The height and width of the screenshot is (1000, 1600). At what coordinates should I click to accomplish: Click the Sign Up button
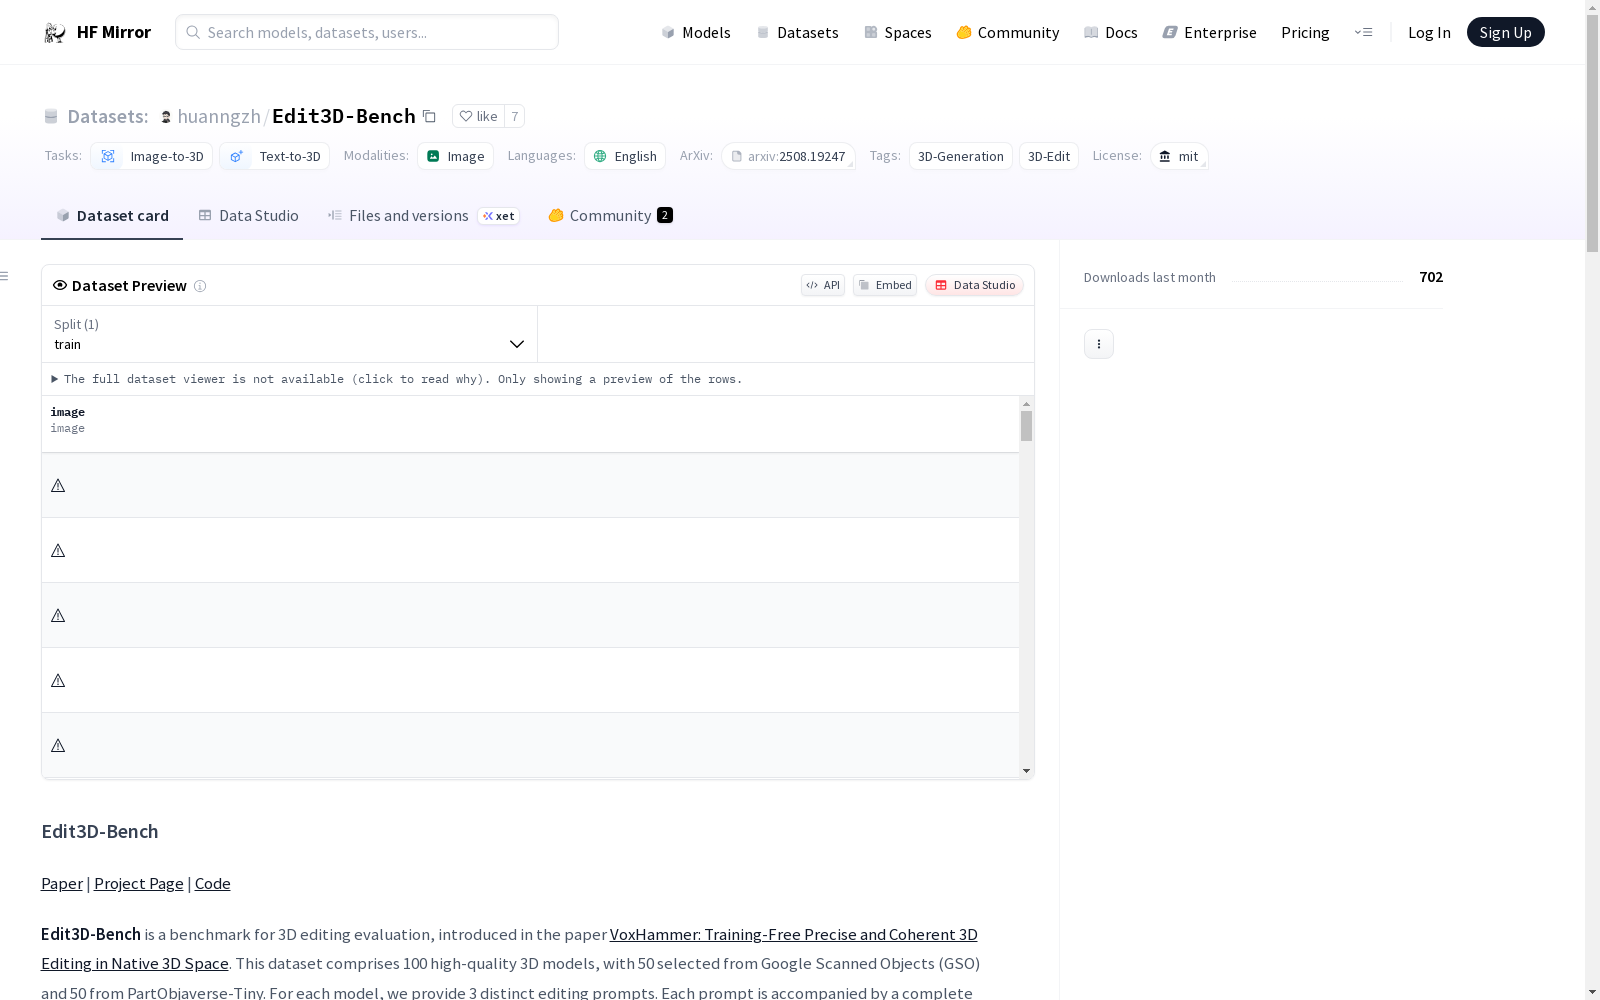coord(1505,32)
